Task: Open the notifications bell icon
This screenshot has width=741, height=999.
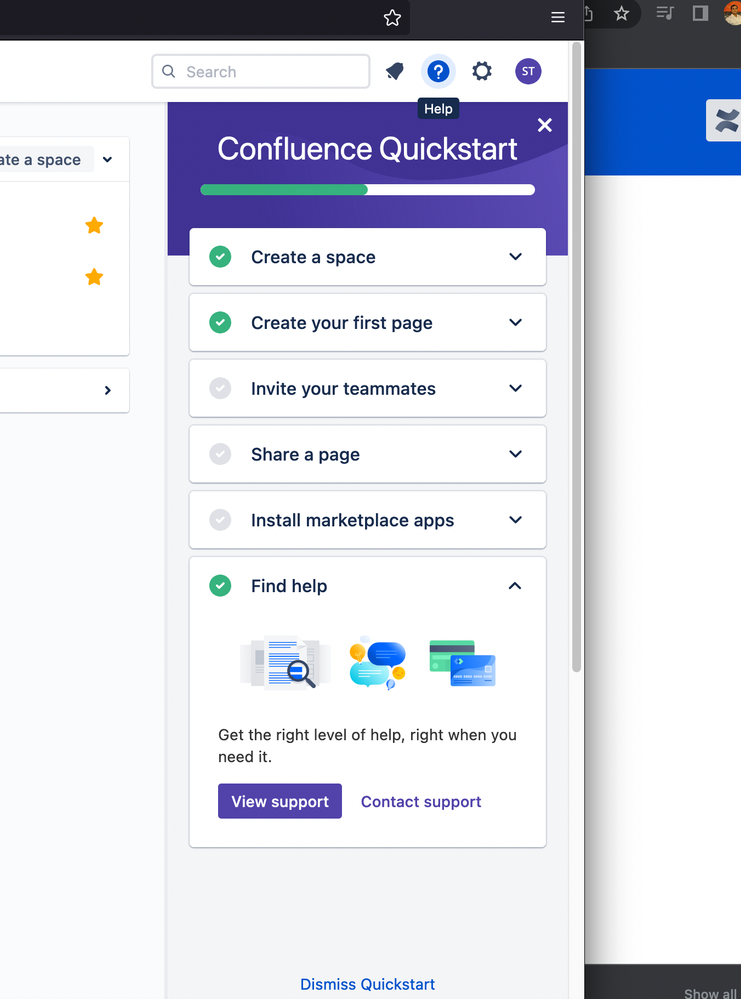Action: coord(395,71)
